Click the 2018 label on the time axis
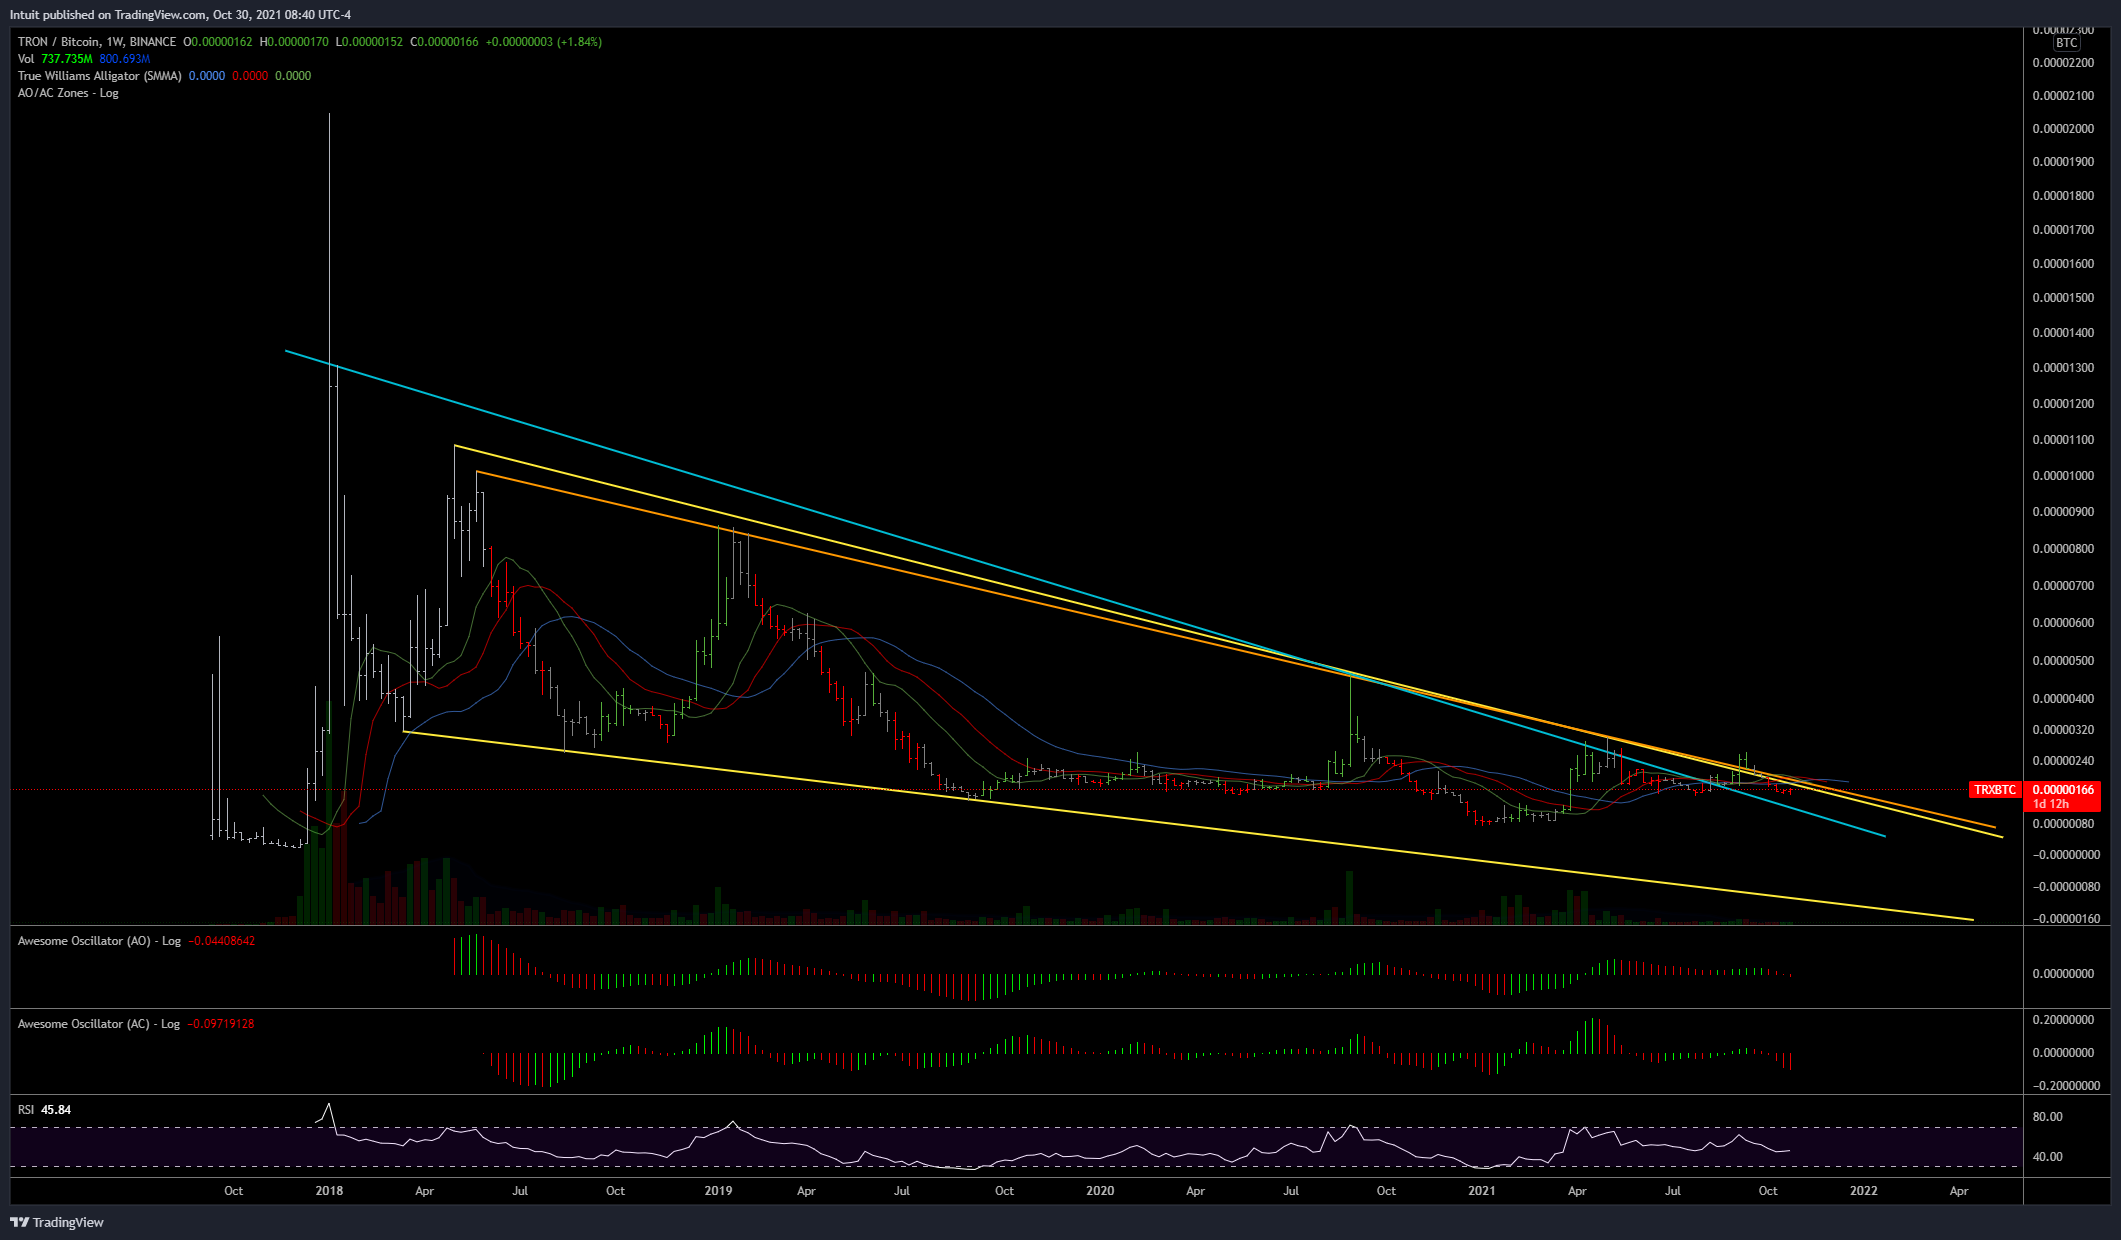Viewport: 2121px width, 1240px height. click(x=329, y=1191)
